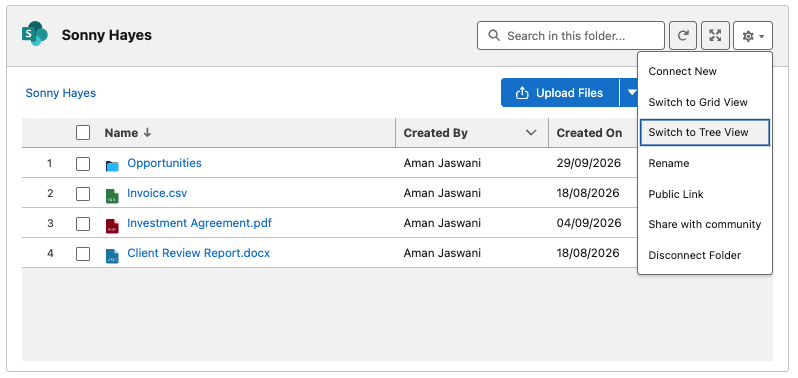Click Aman Jaswani in the Opportunities row
The image size is (798, 378).
pos(442,163)
